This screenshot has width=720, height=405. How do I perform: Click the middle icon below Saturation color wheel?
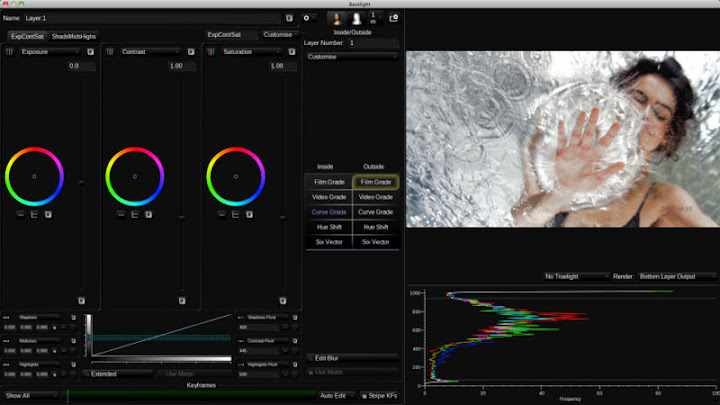[x=236, y=214]
